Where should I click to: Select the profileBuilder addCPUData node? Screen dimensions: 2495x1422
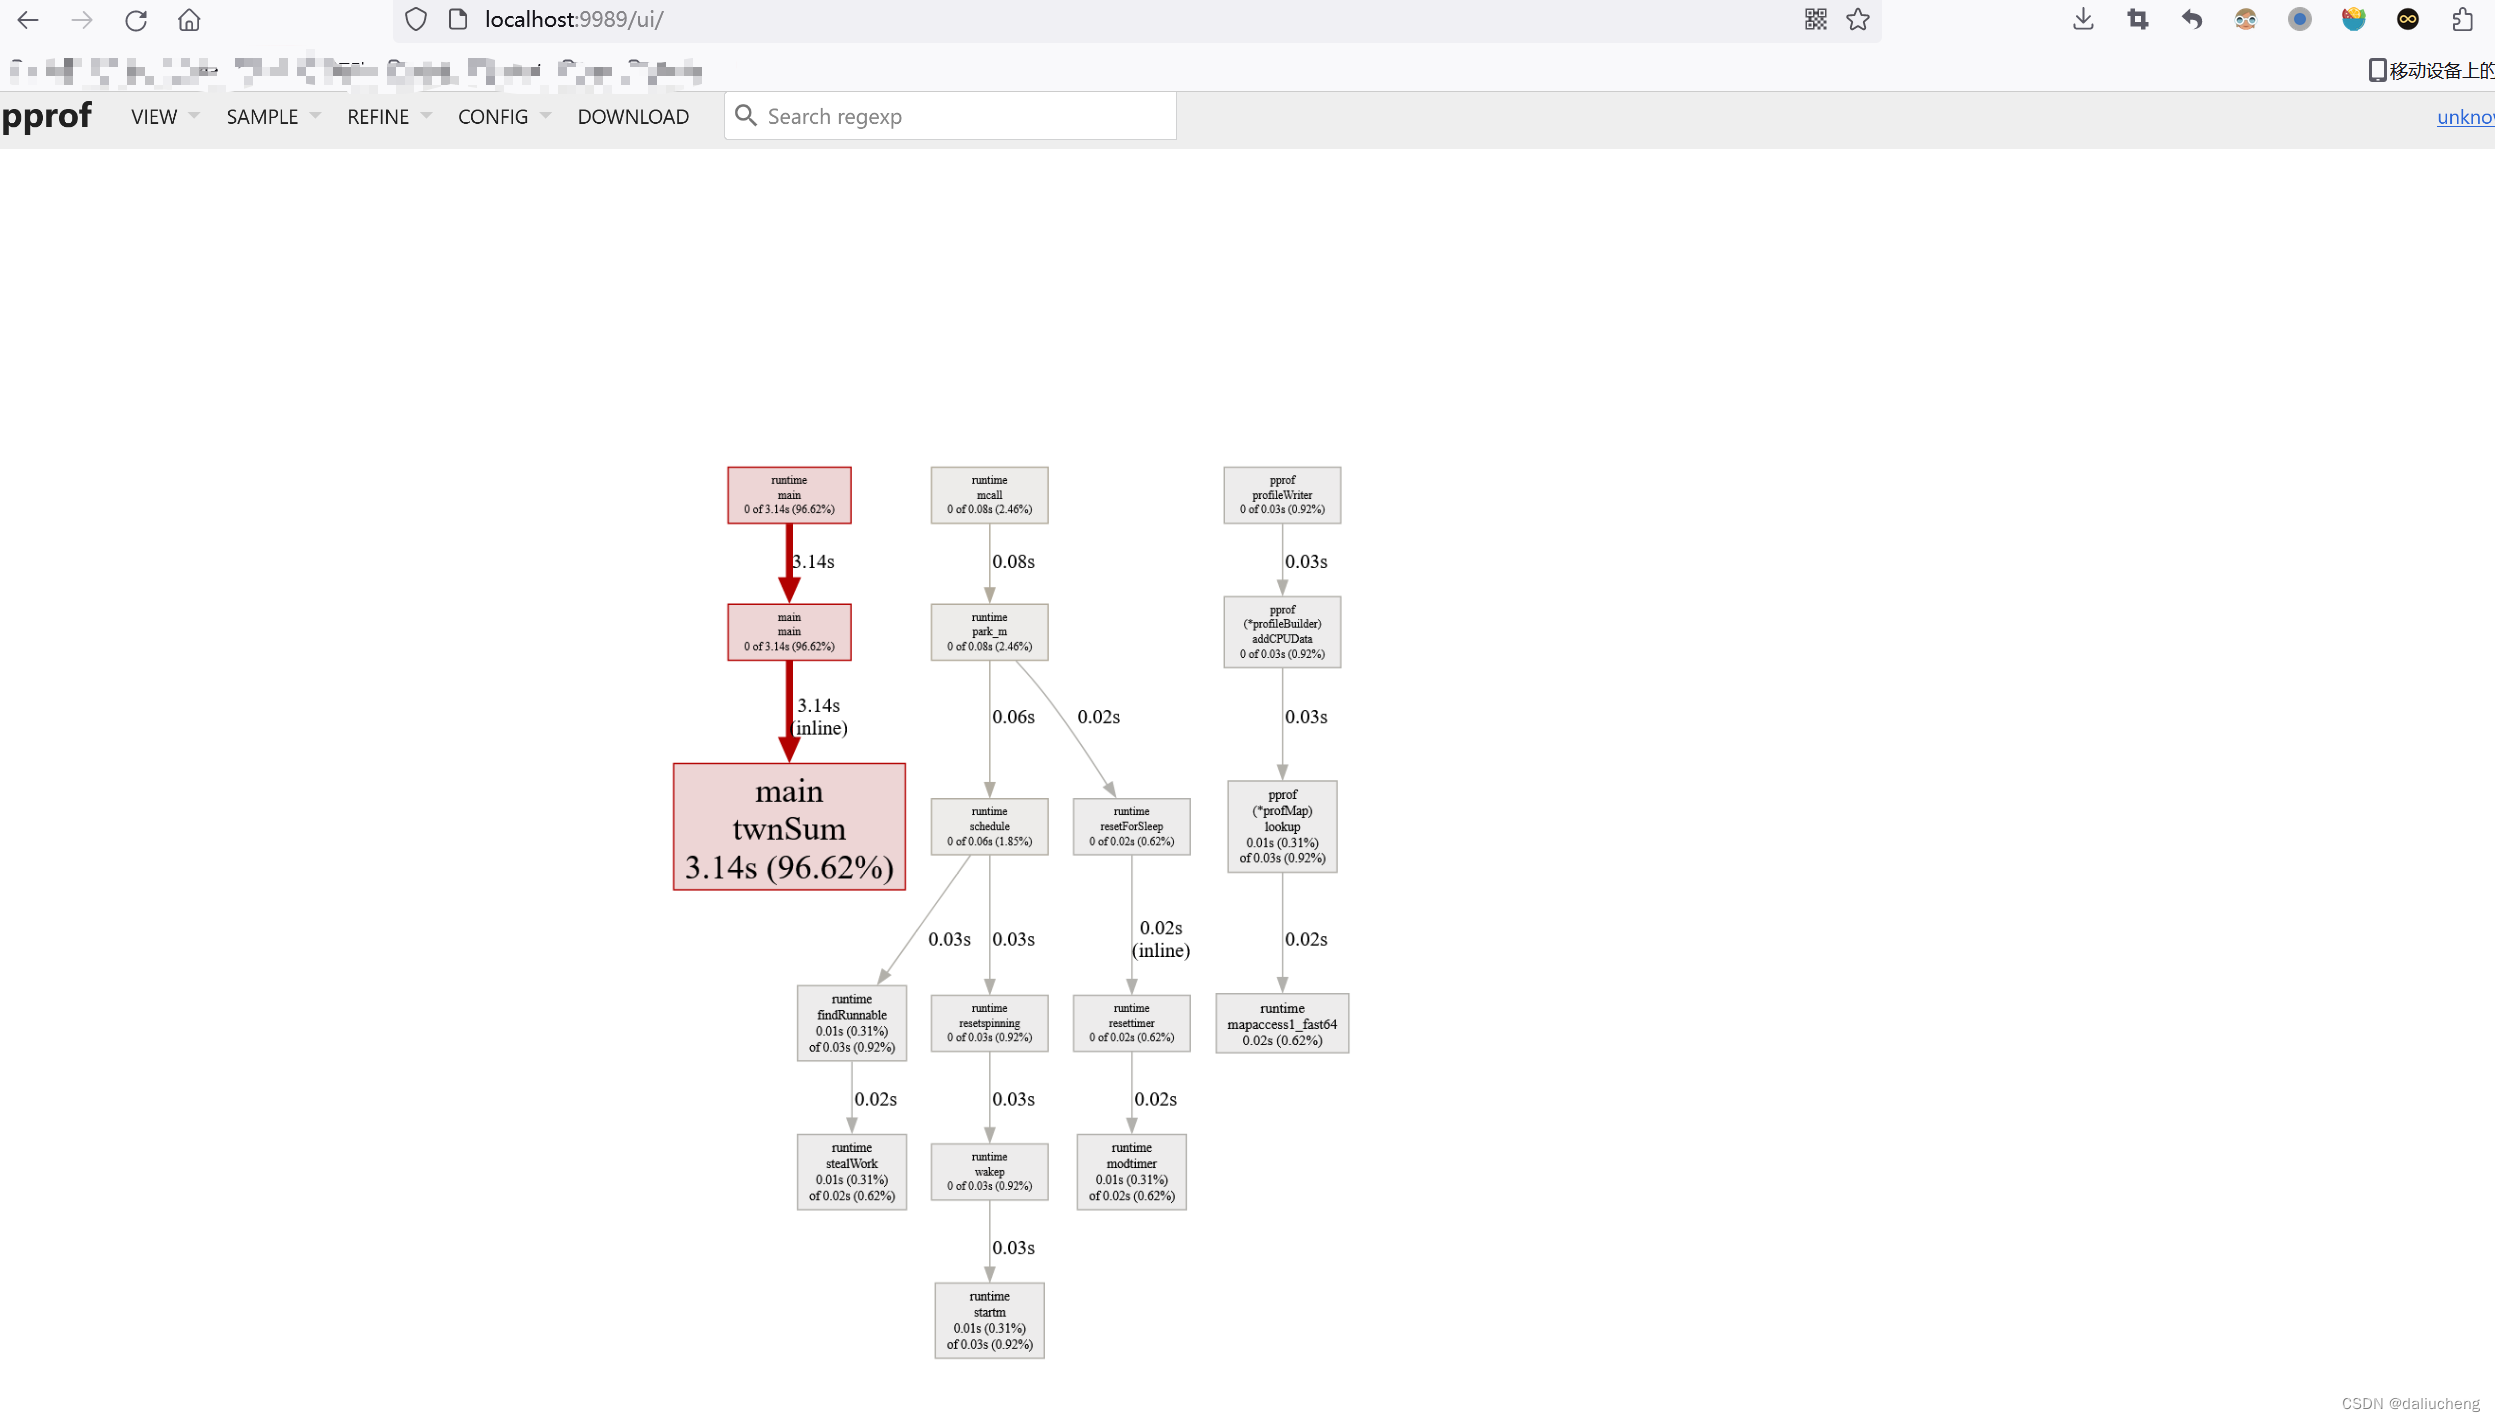(1282, 632)
